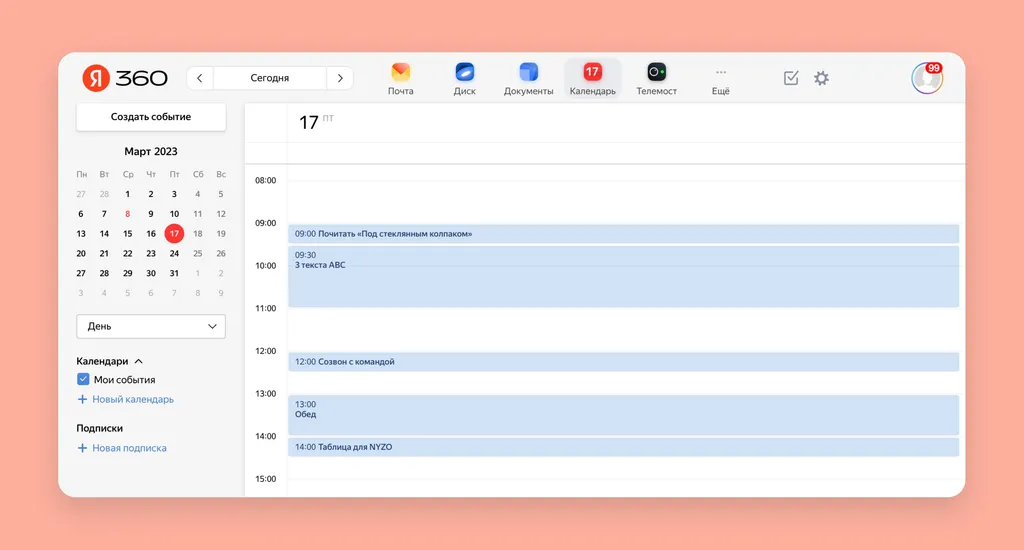Go to the next day arrow

[340, 78]
